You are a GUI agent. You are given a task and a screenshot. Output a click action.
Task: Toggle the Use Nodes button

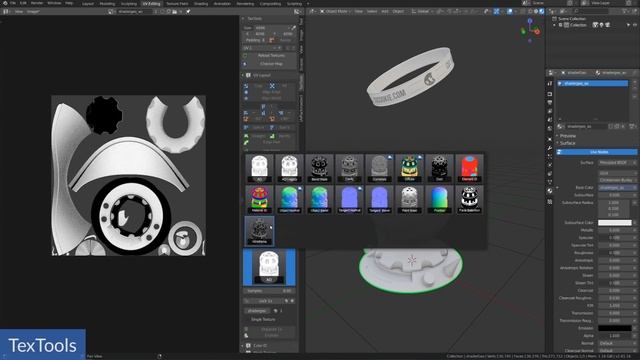click(598, 152)
